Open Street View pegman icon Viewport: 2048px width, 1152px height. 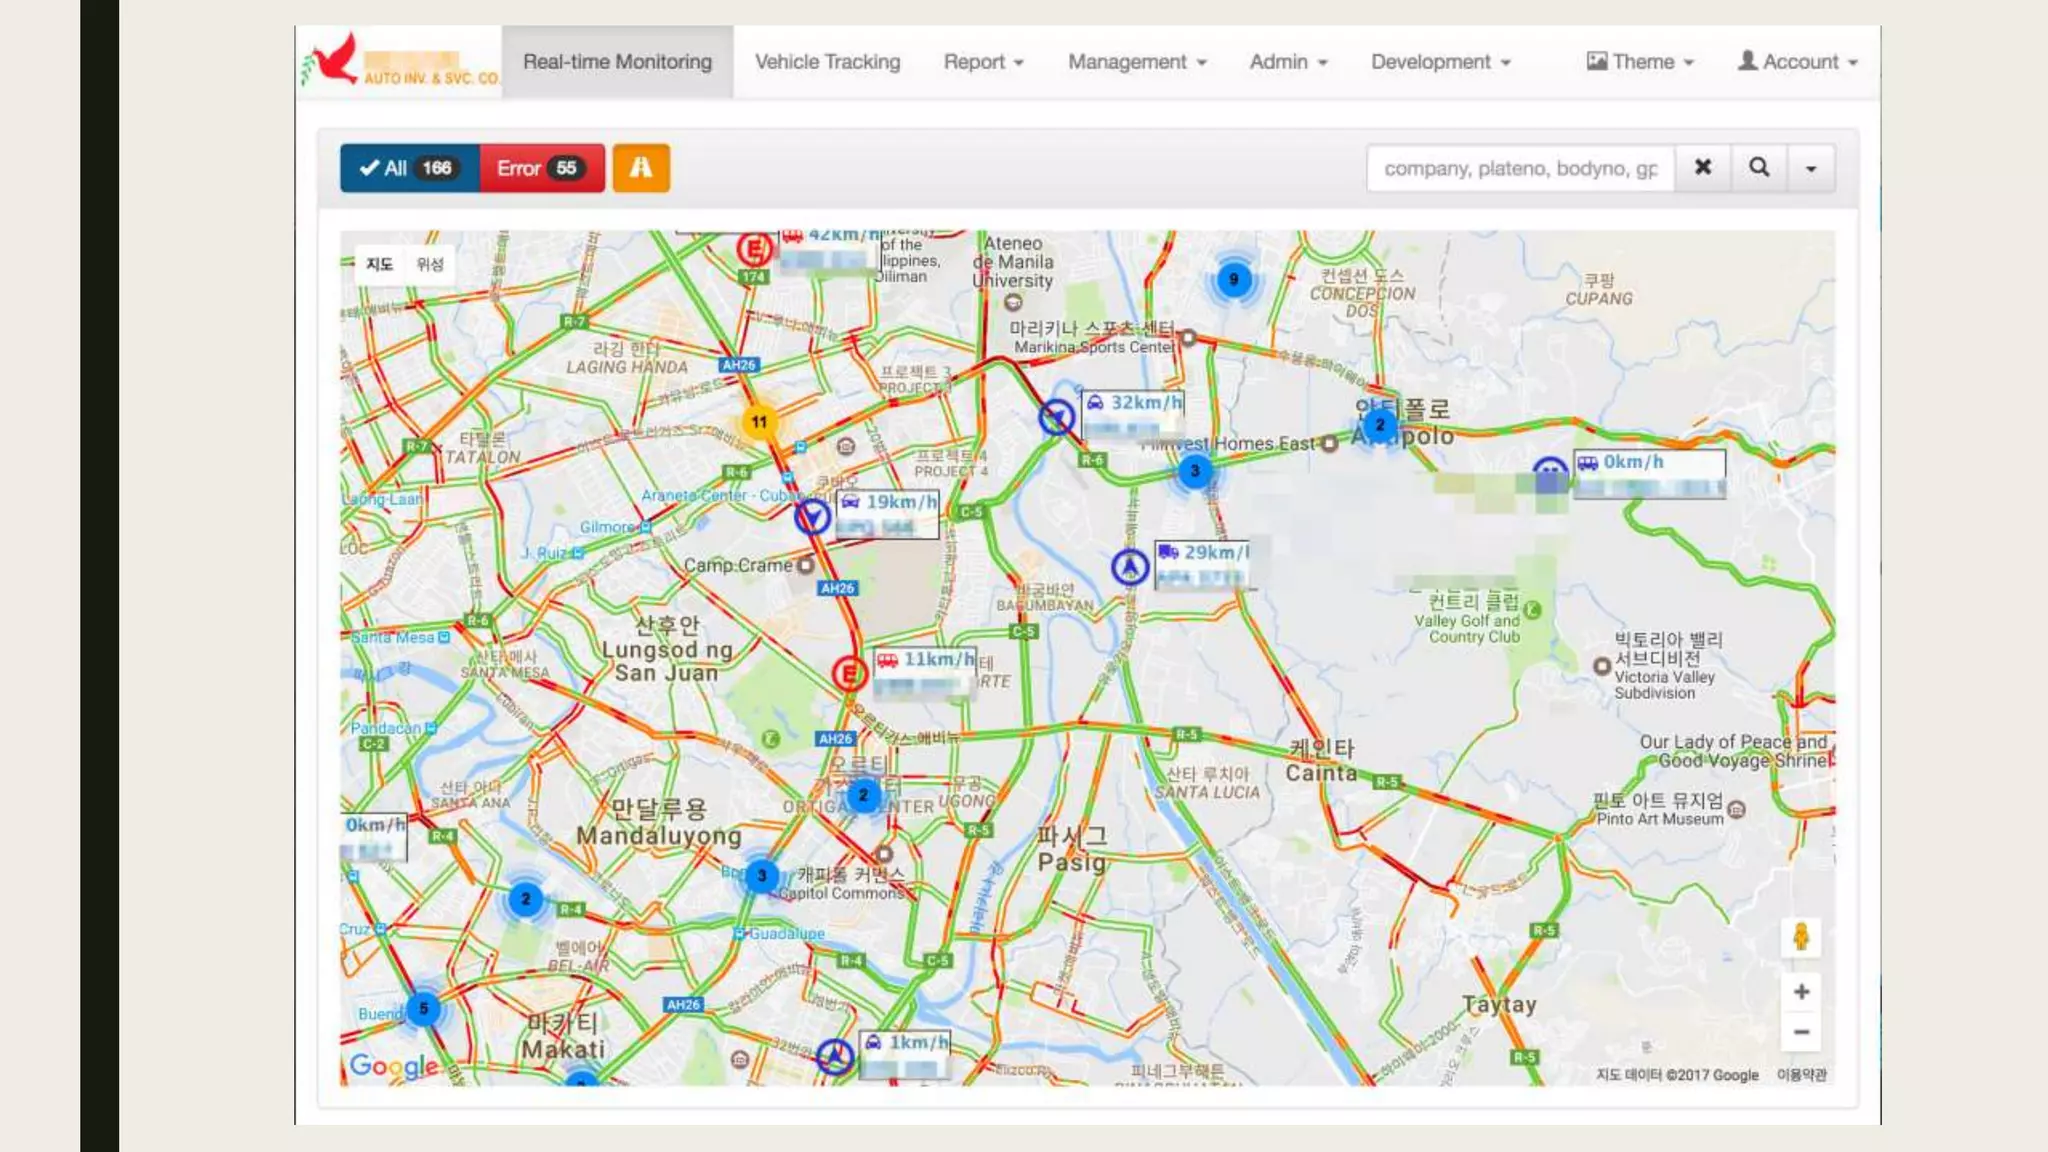point(1801,937)
